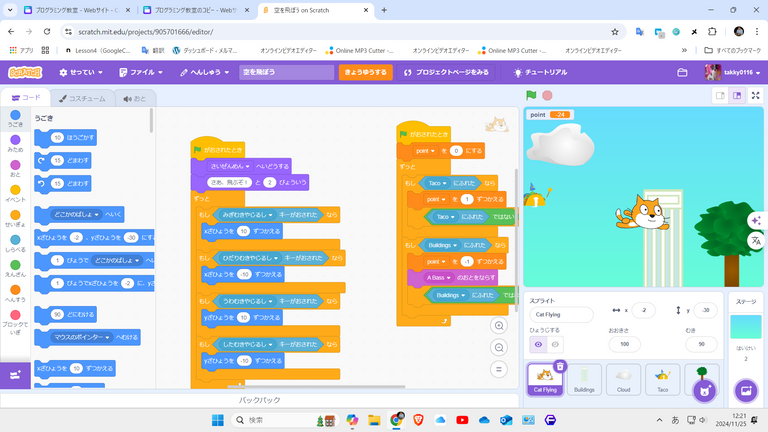The height and width of the screenshot is (432, 768).
Task: Switch to プログラミング教室のコピー browser tab
Action: (196, 10)
